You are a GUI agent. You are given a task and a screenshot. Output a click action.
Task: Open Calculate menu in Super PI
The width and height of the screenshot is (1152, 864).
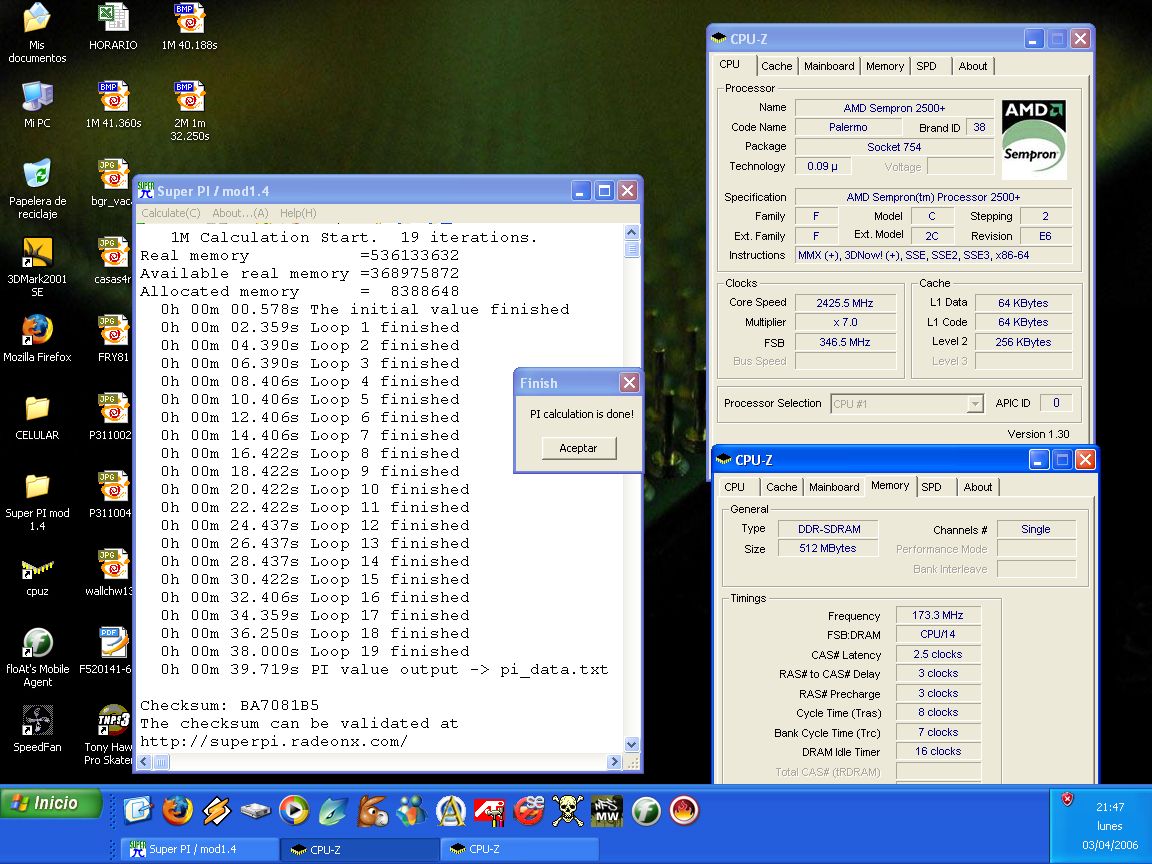(170, 213)
